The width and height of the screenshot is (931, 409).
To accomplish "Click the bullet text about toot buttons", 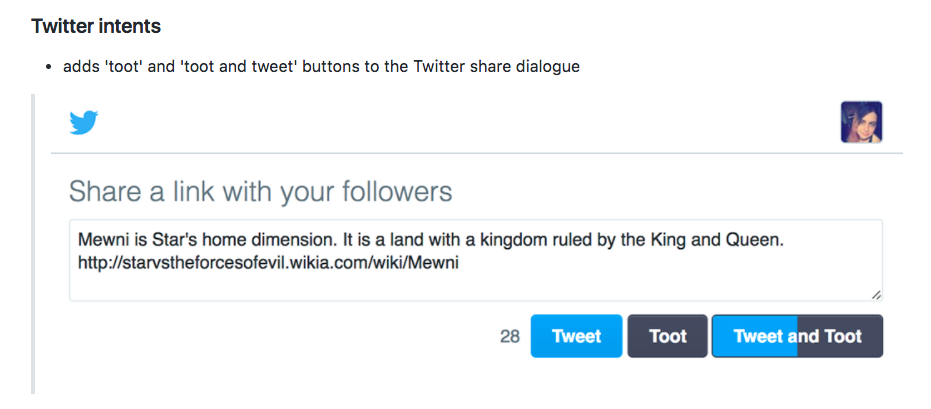I will (321, 66).
